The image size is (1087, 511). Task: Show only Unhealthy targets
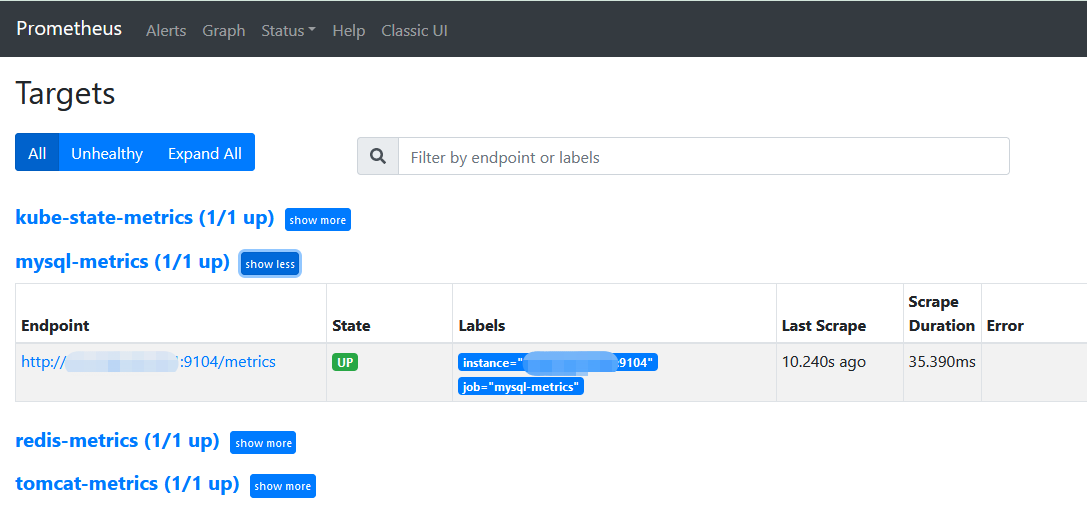[x=107, y=153]
